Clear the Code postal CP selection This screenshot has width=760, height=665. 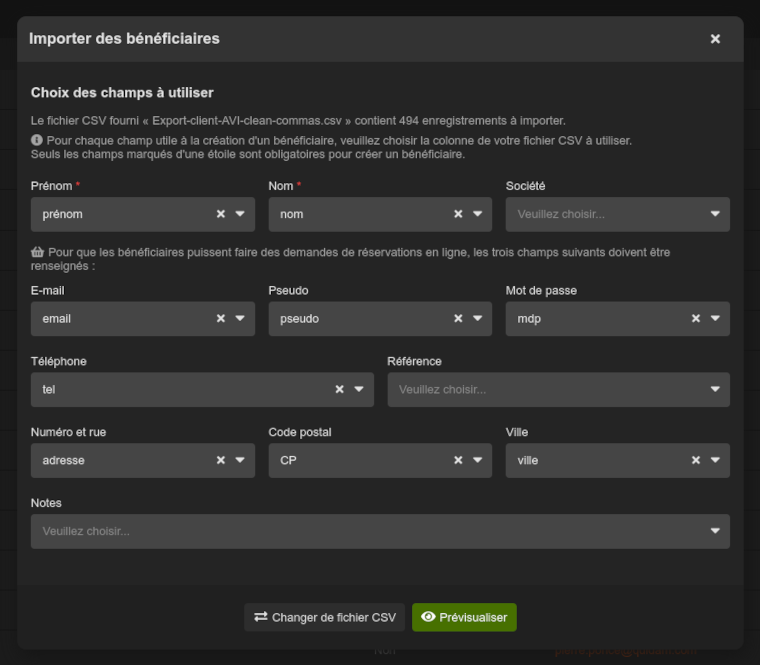click(458, 461)
